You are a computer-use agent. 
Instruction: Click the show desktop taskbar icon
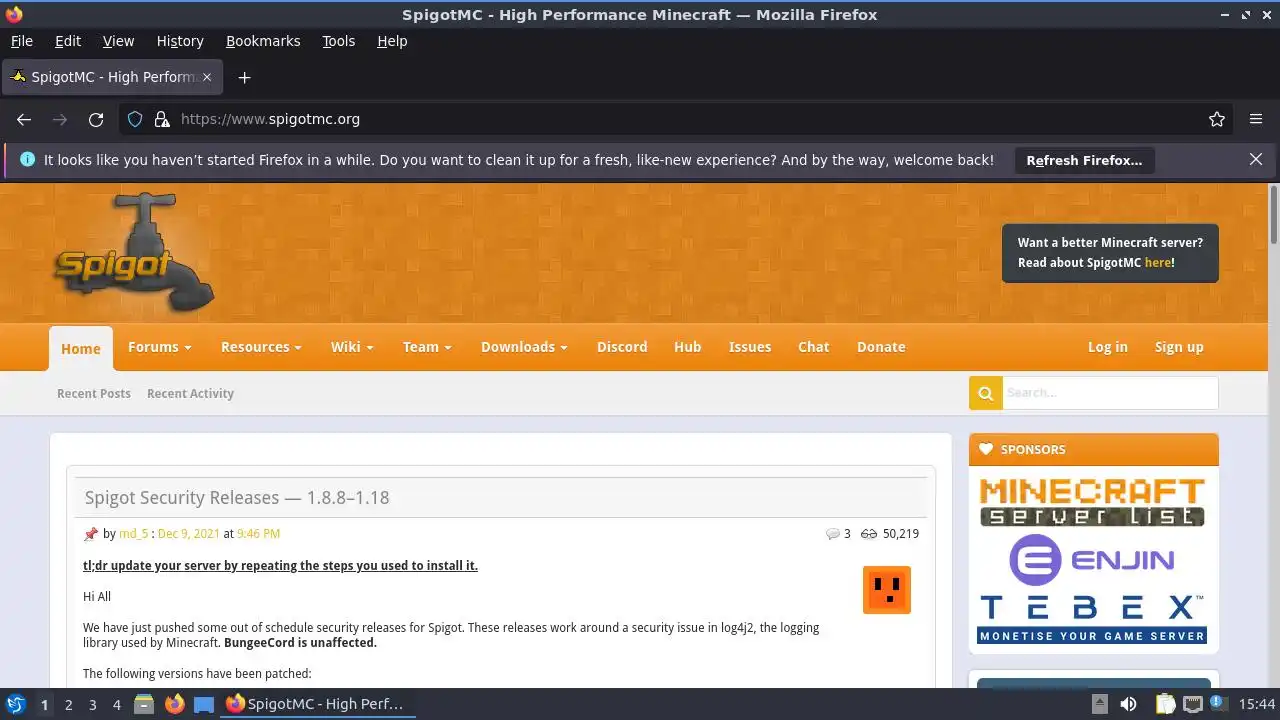click(204, 704)
